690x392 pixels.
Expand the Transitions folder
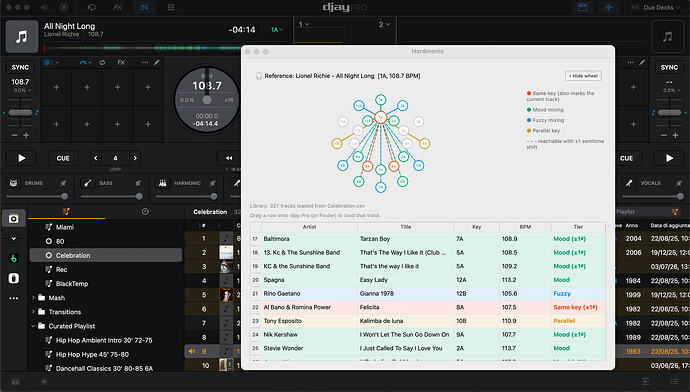pos(33,312)
